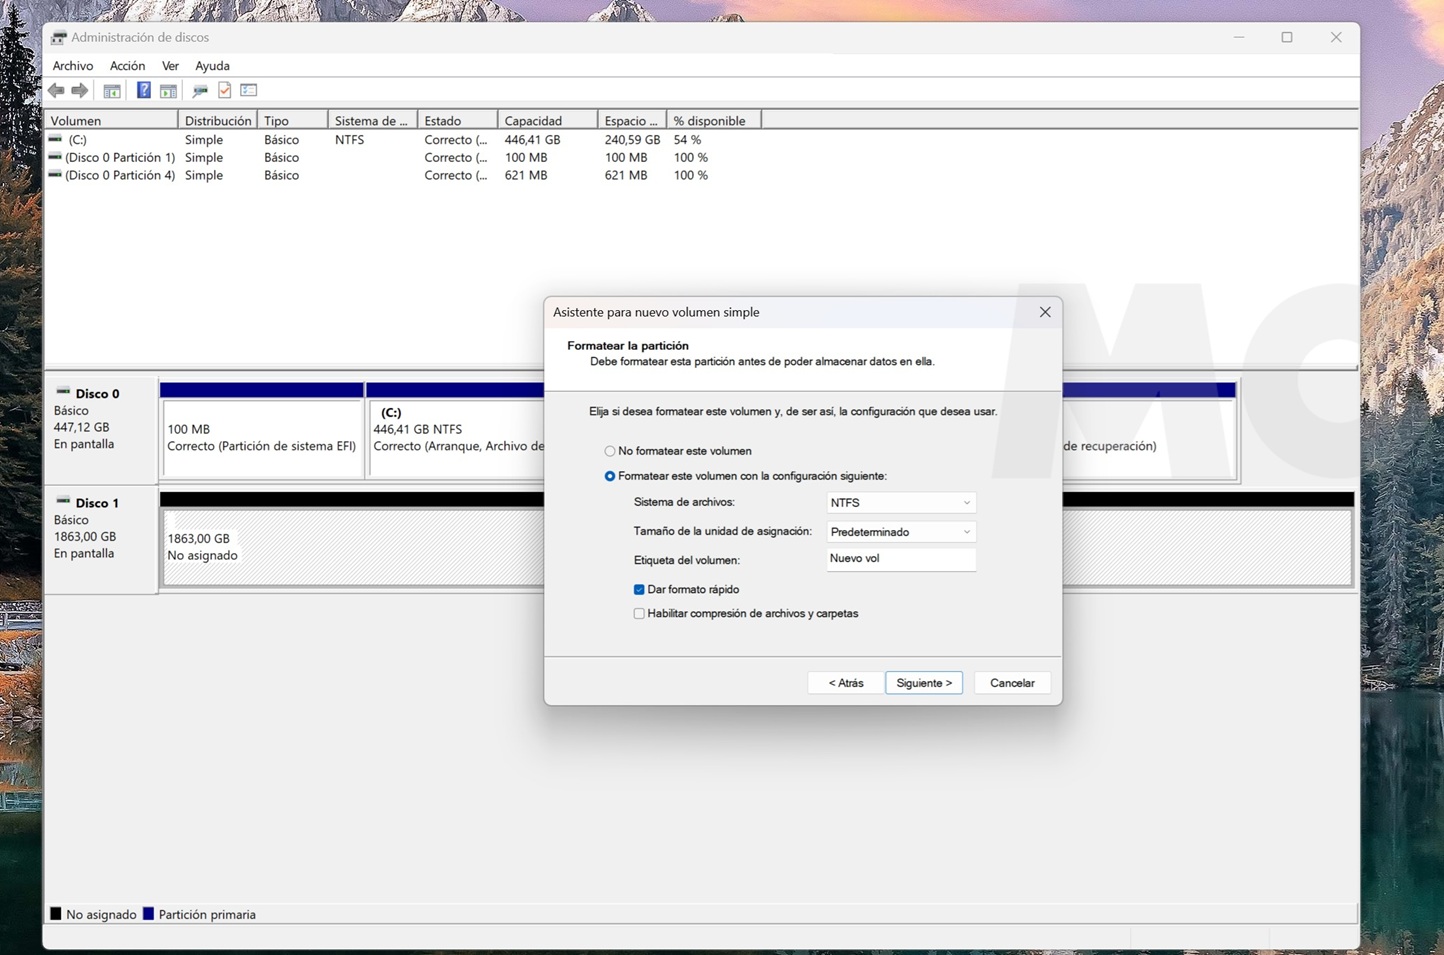Sort the list by the Capacidad column header
Viewport: 1444px width, 955px height.
pos(546,121)
